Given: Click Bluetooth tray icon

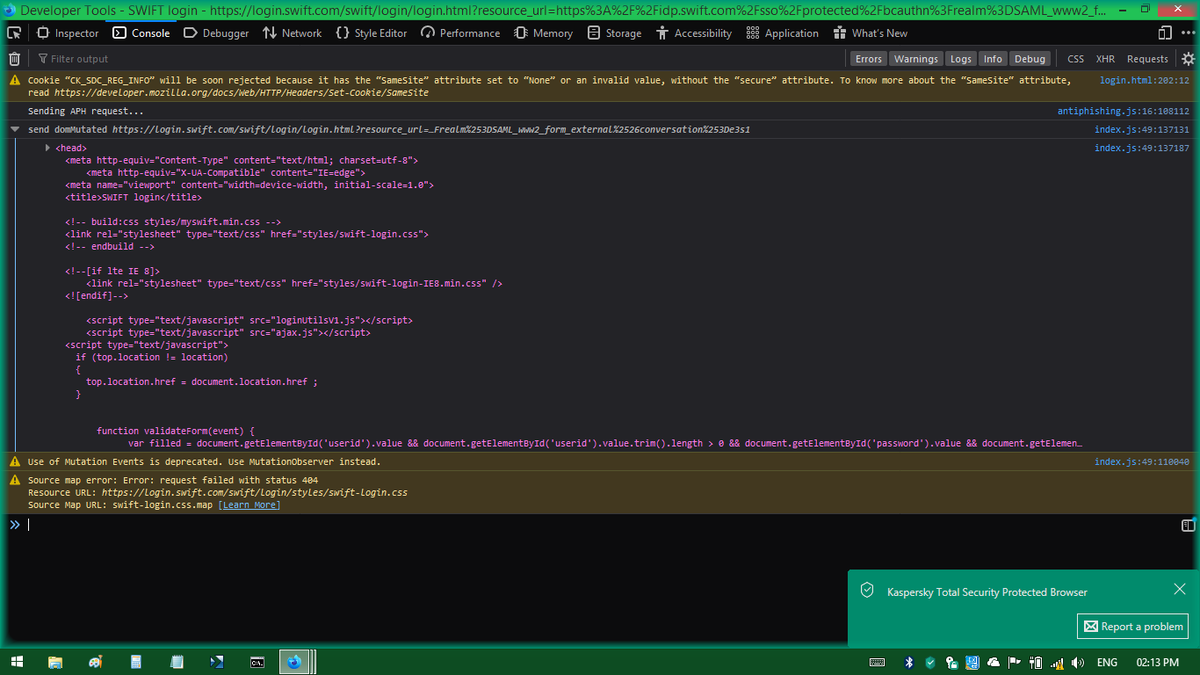Looking at the screenshot, I should tap(908, 662).
